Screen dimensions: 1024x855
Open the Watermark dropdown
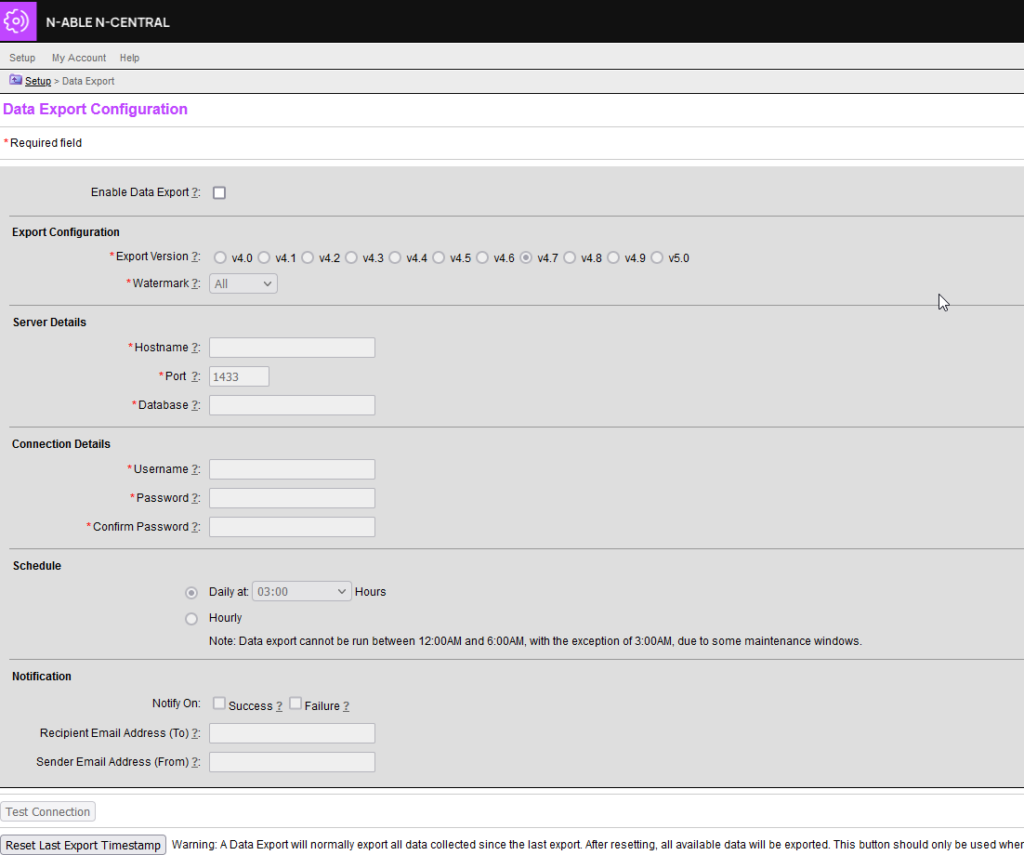[x=243, y=283]
